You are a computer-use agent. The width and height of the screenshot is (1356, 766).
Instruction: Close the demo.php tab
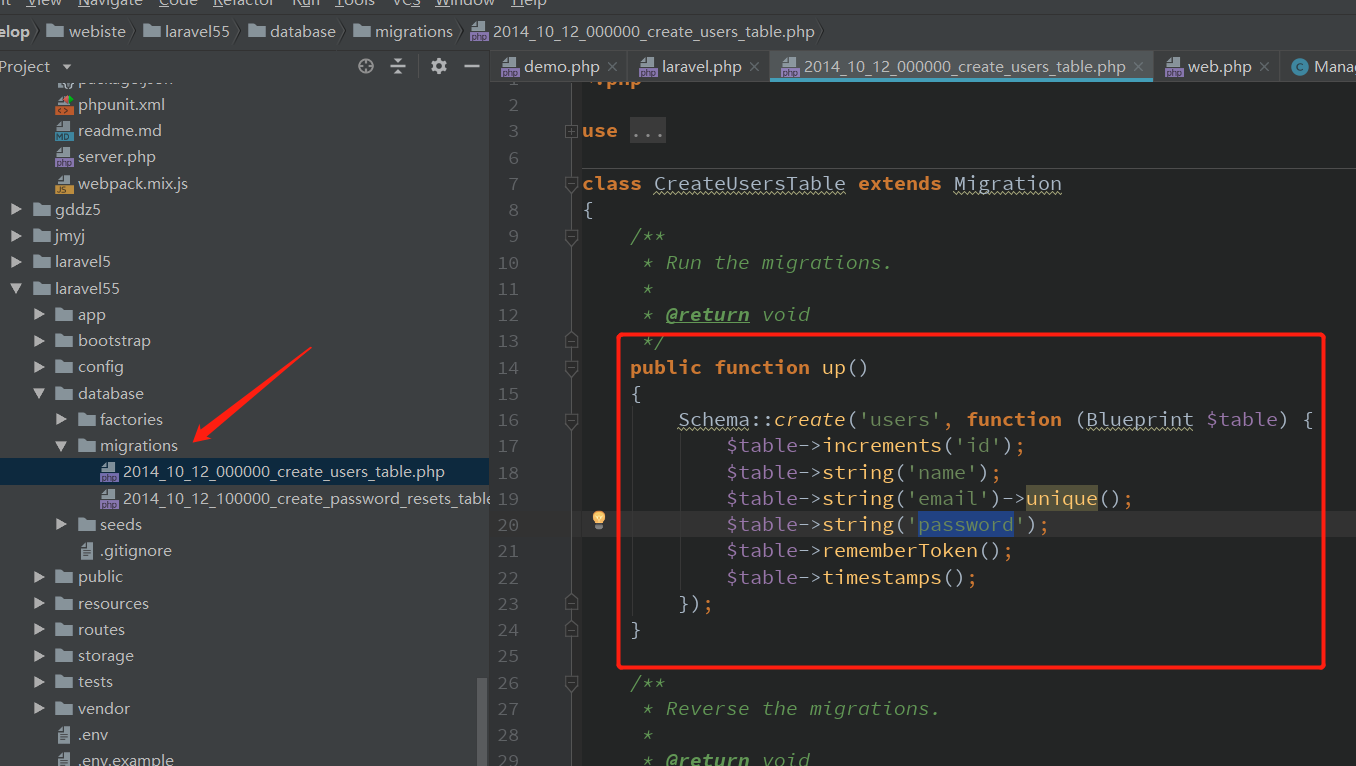(614, 67)
